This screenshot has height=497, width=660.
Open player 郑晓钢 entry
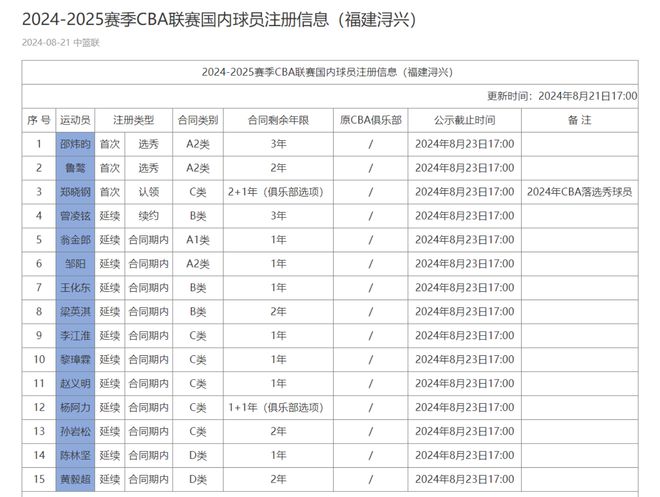coord(75,192)
